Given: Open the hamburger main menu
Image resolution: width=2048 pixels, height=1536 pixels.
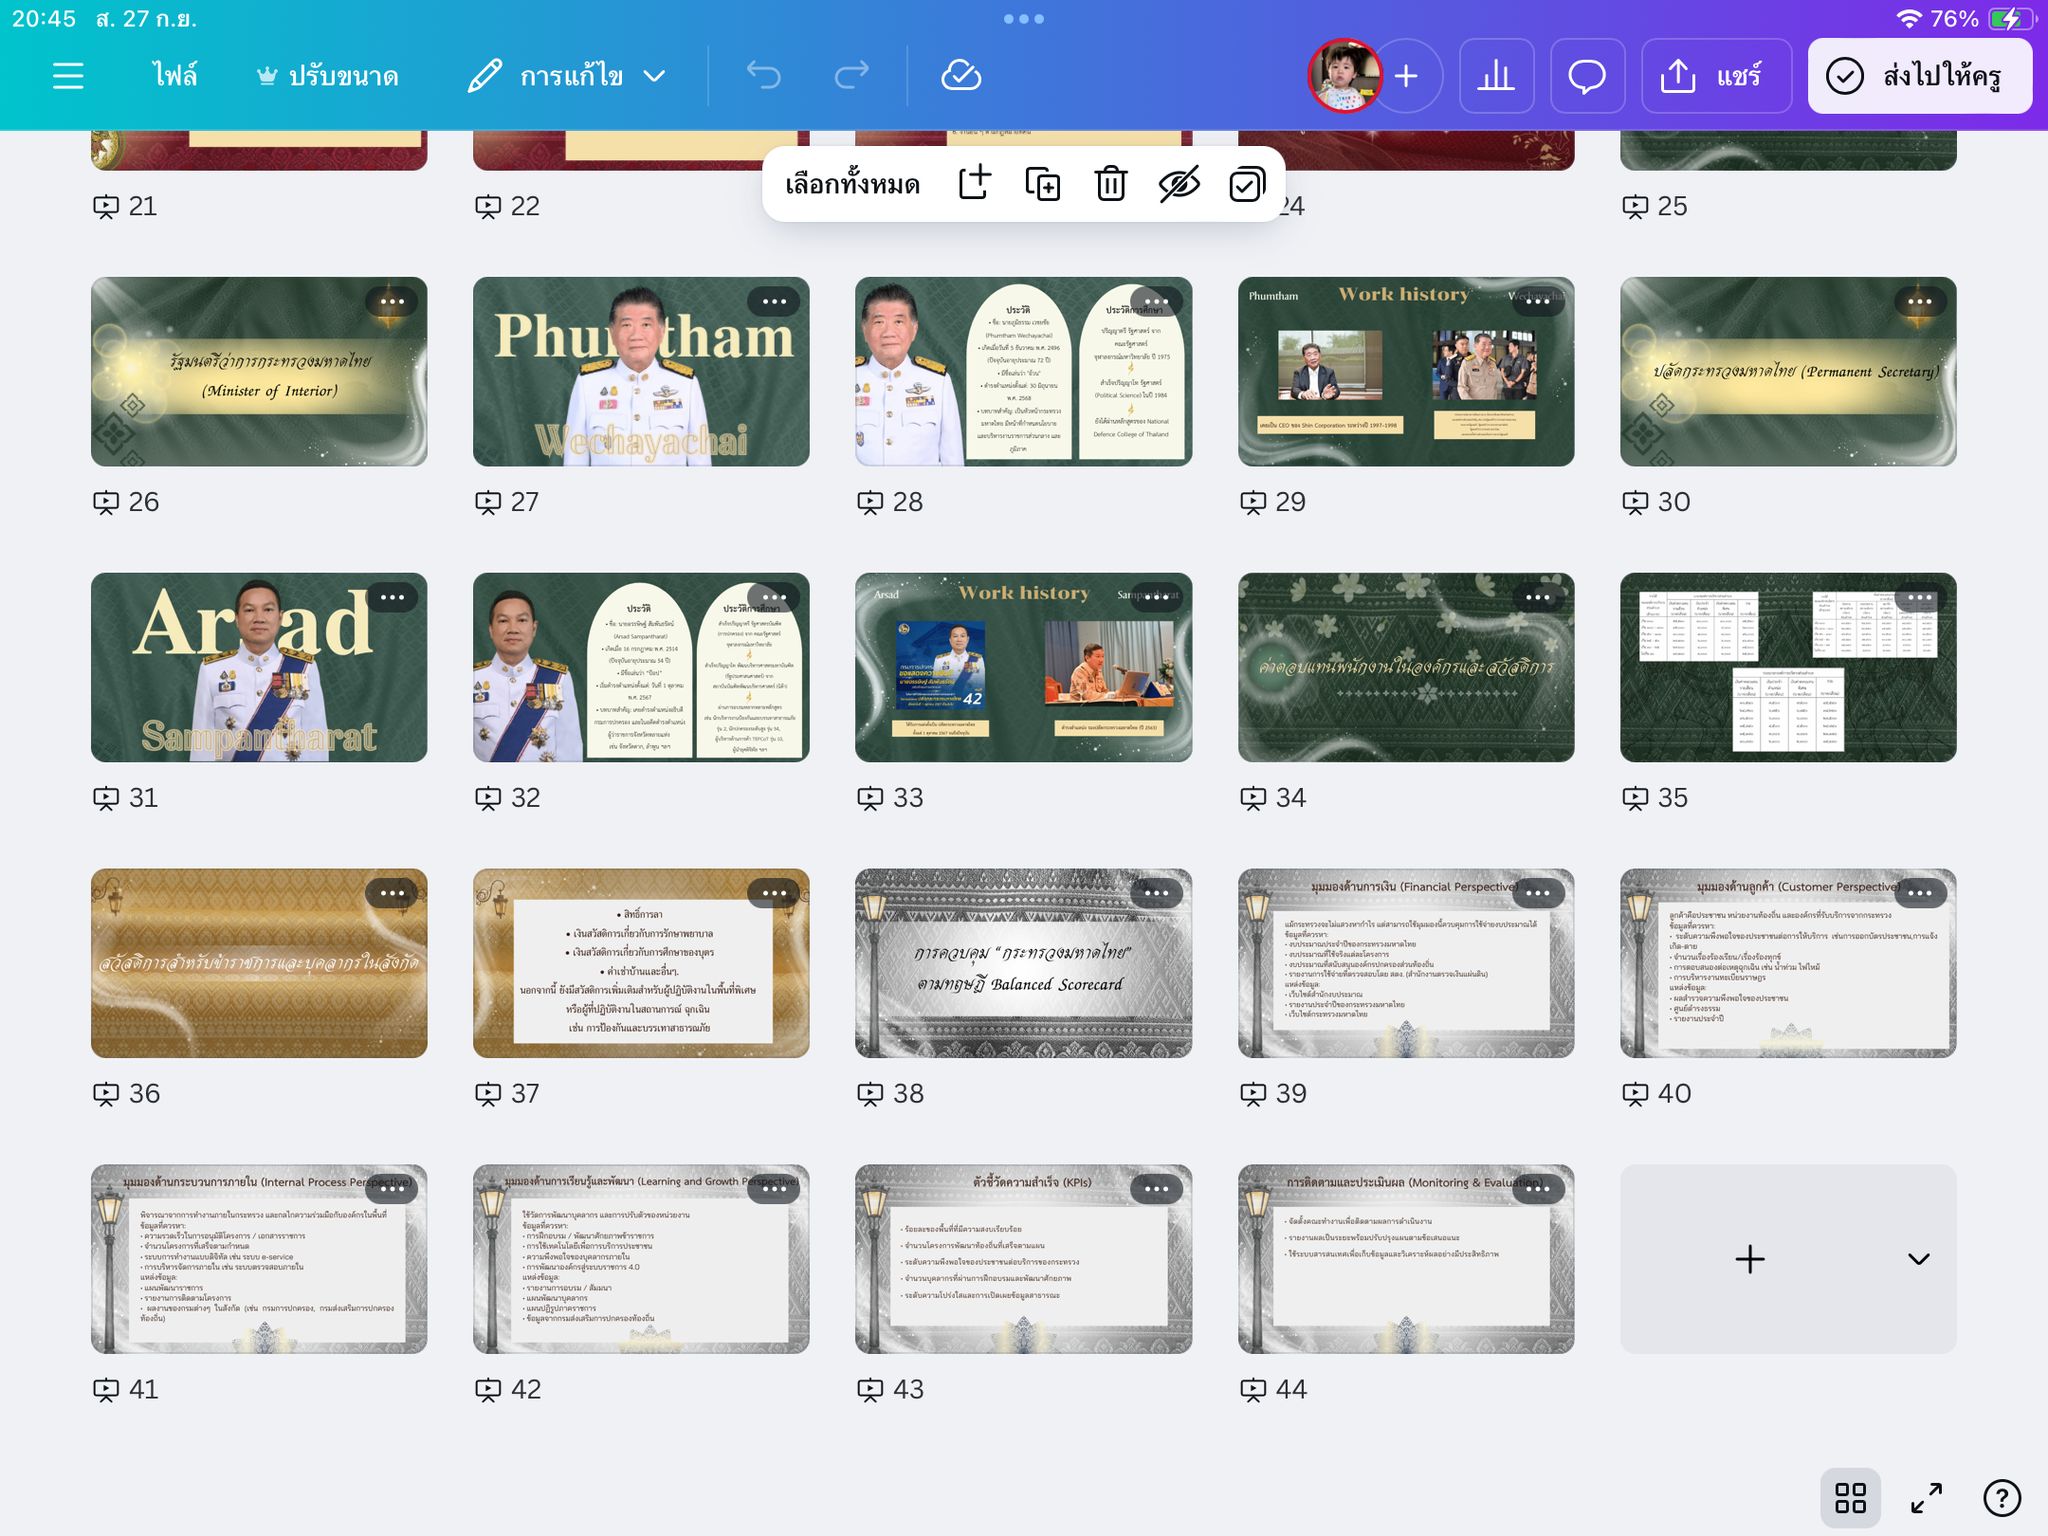Looking at the screenshot, I should click(x=68, y=76).
